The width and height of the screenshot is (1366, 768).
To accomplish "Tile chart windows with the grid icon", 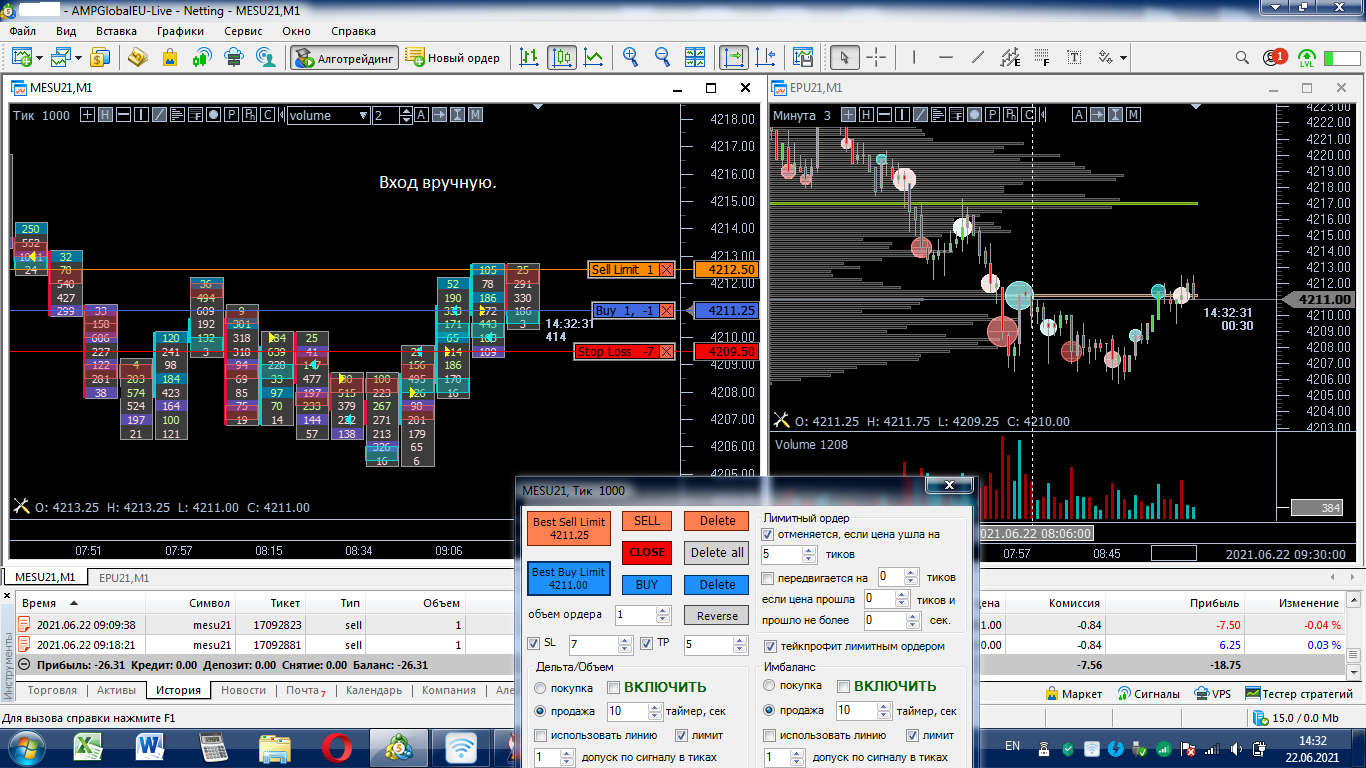I will click(695, 58).
